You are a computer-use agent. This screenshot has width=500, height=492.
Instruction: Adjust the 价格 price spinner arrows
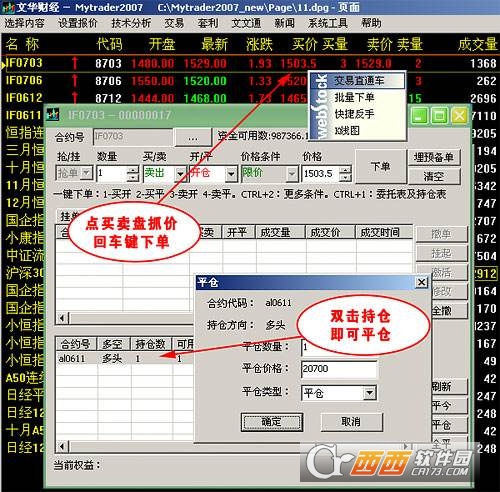tap(346, 173)
